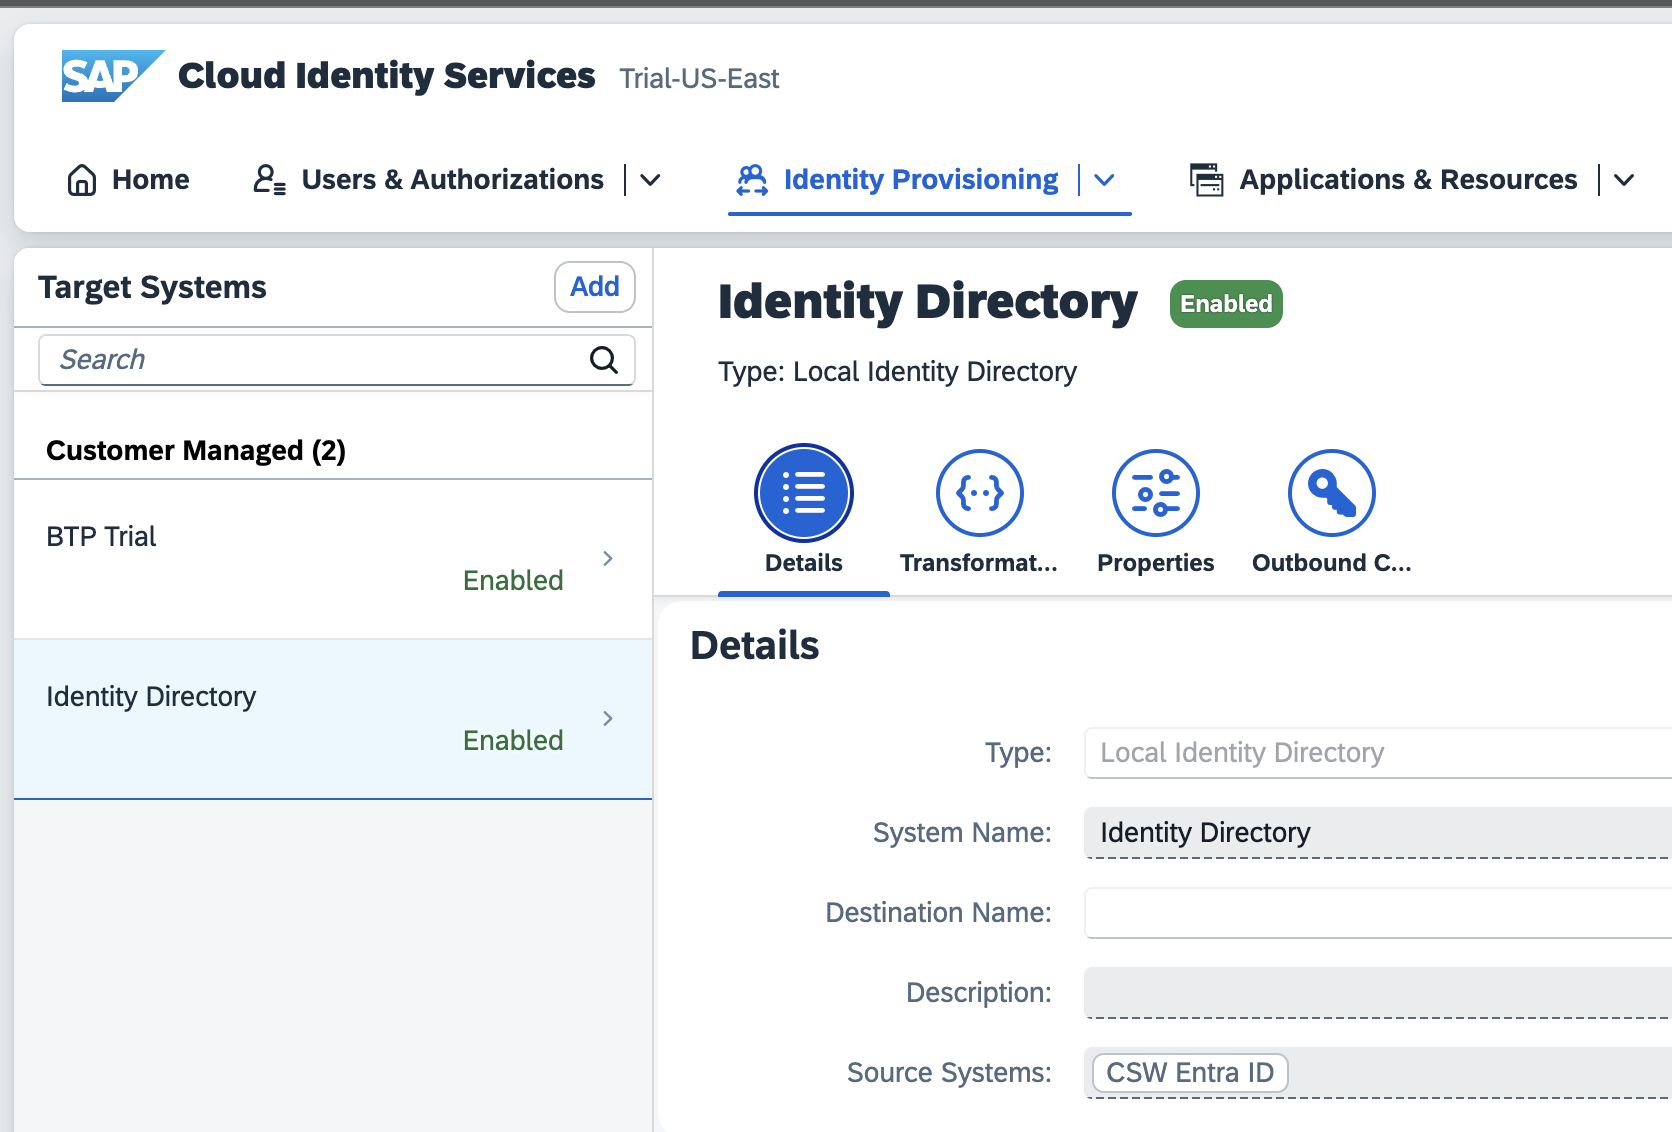This screenshot has width=1672, height=1132.
Task: Click the Target Systems search field
Action: tap(337, 360)
